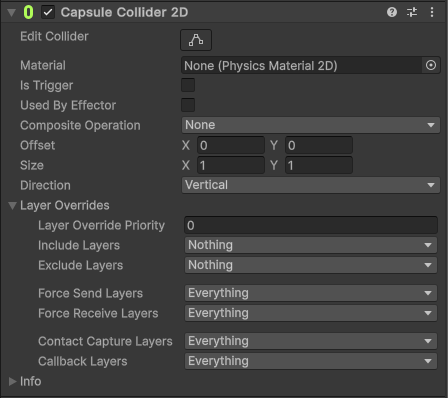Open the Exclude Layers dropdown

[x=311, y=265]
